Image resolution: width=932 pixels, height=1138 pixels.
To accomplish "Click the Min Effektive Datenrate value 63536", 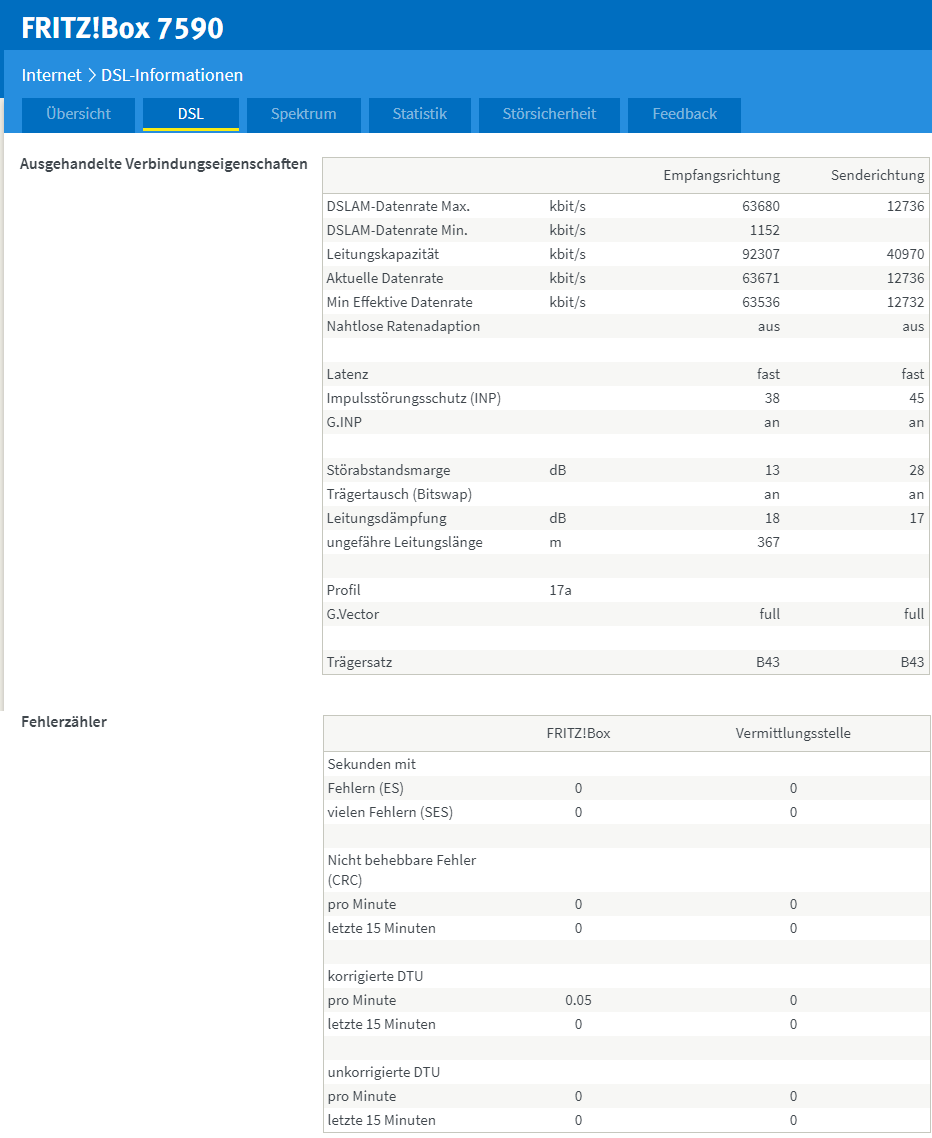I will (761, 302).
